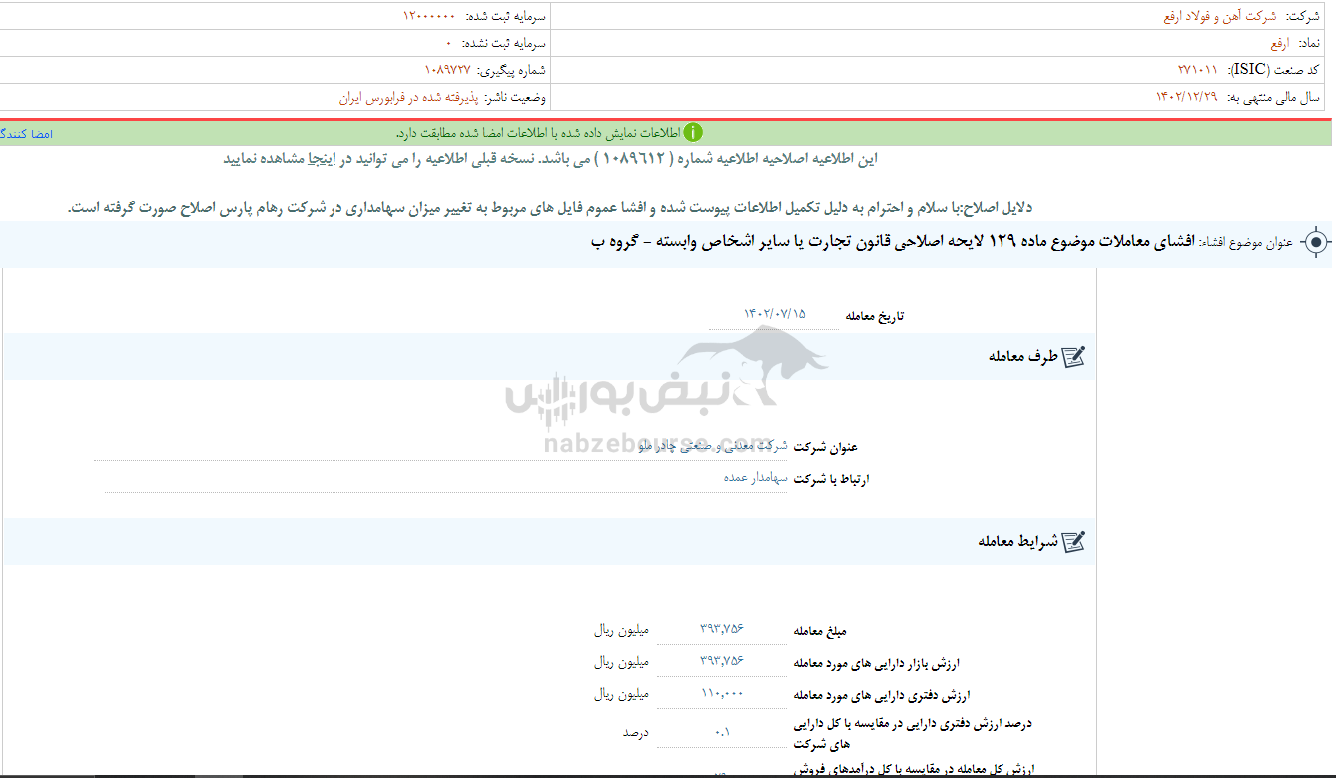Click relationship value سهامدار عمده
The width and height of the screenshot is (1336, 778).
pyautogui.click(x=756, y=478)
